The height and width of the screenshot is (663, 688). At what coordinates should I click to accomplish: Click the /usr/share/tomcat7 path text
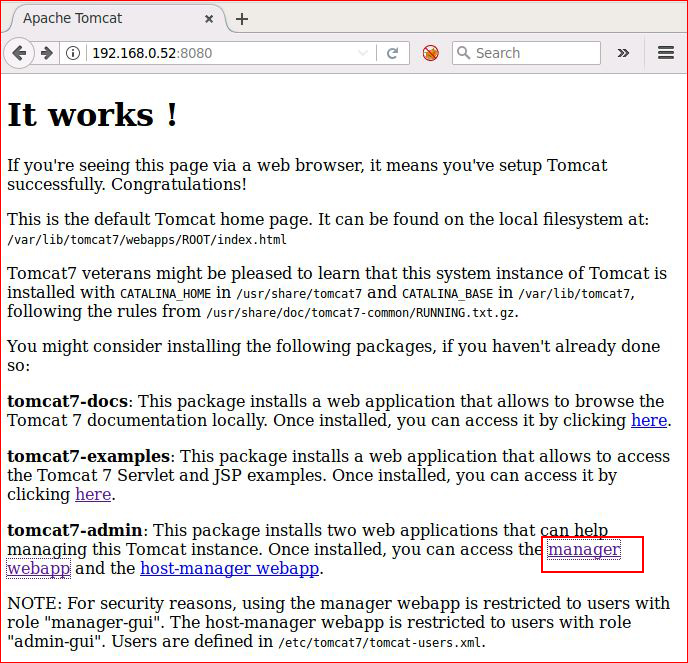299,294
